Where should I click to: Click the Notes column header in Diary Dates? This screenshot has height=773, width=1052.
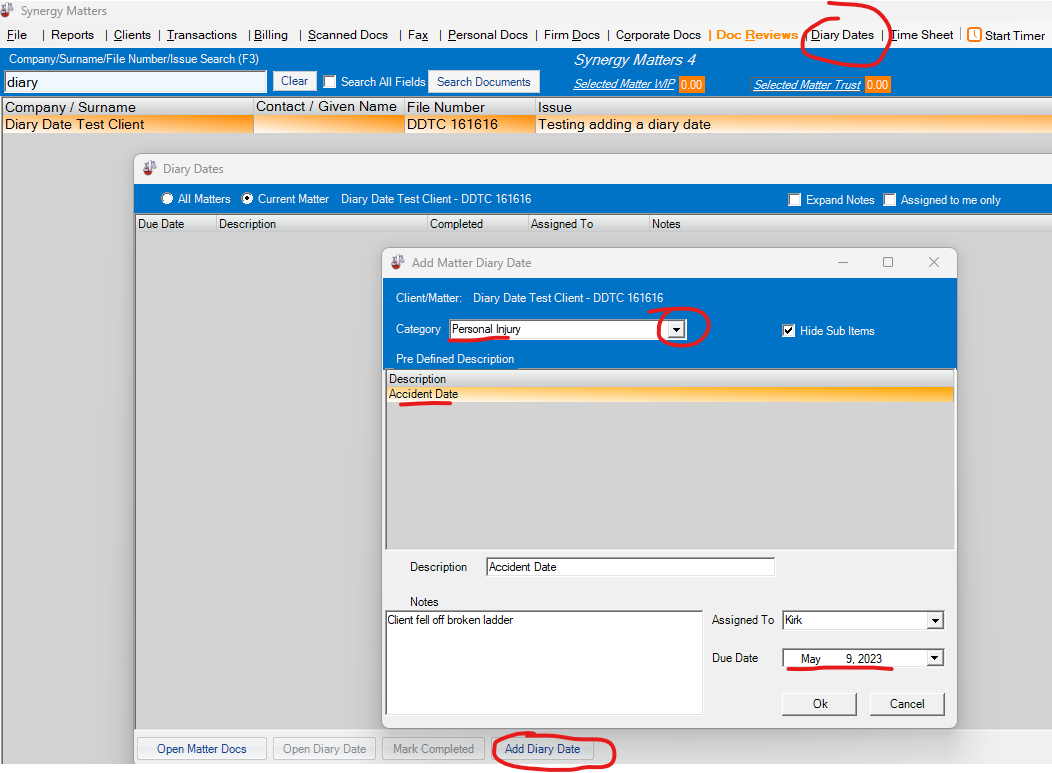850,224
